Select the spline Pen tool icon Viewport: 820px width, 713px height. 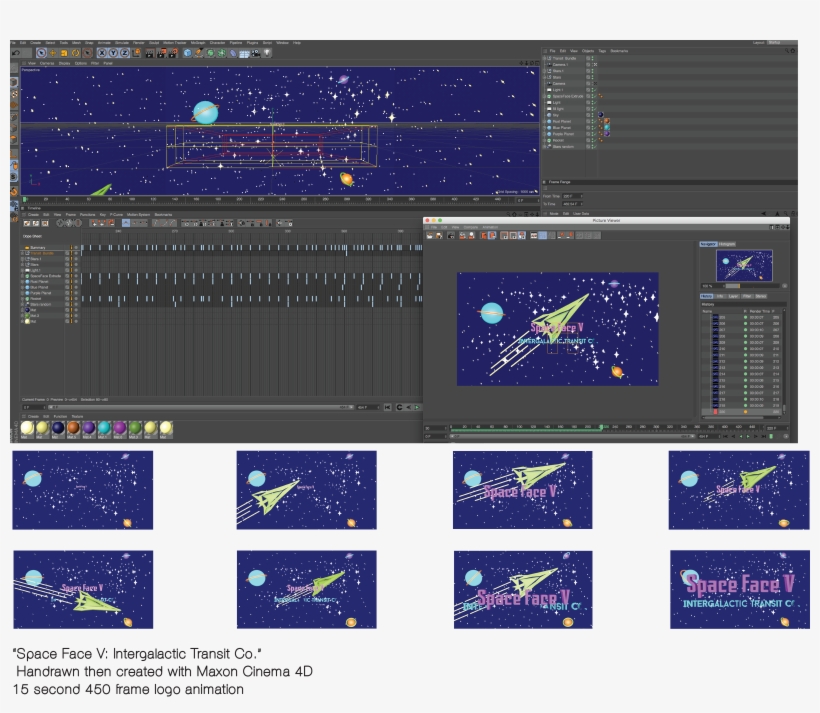(x=199, y=53)
